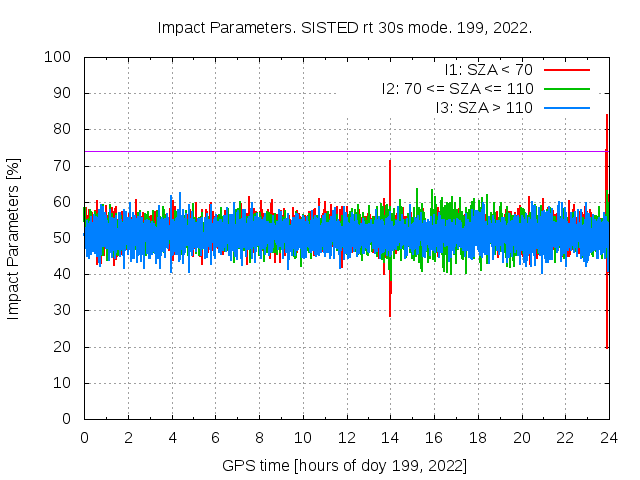Click the 'Impact Parameters [%]' y-axis label
Viewport: 640px width, 480px height.
pyautogui.click(x=14, y=238)
